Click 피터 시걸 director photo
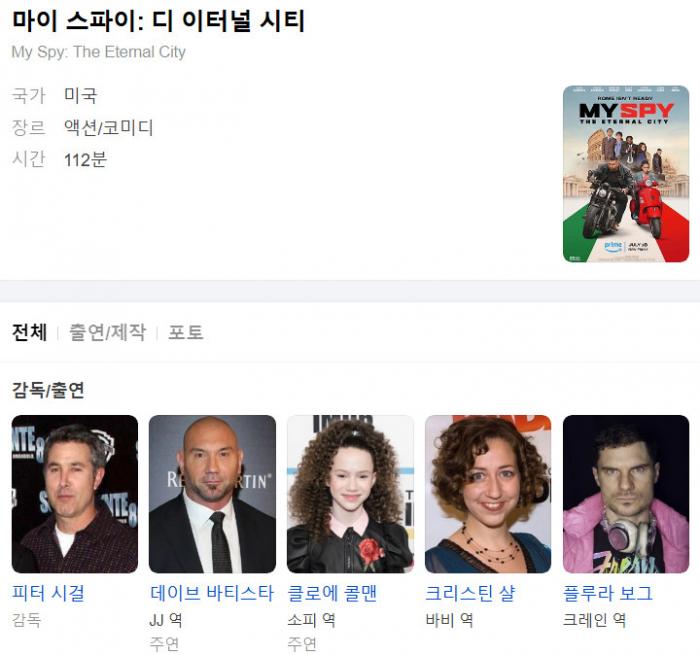This screenshot has height=655, width=700. point(75,494)
